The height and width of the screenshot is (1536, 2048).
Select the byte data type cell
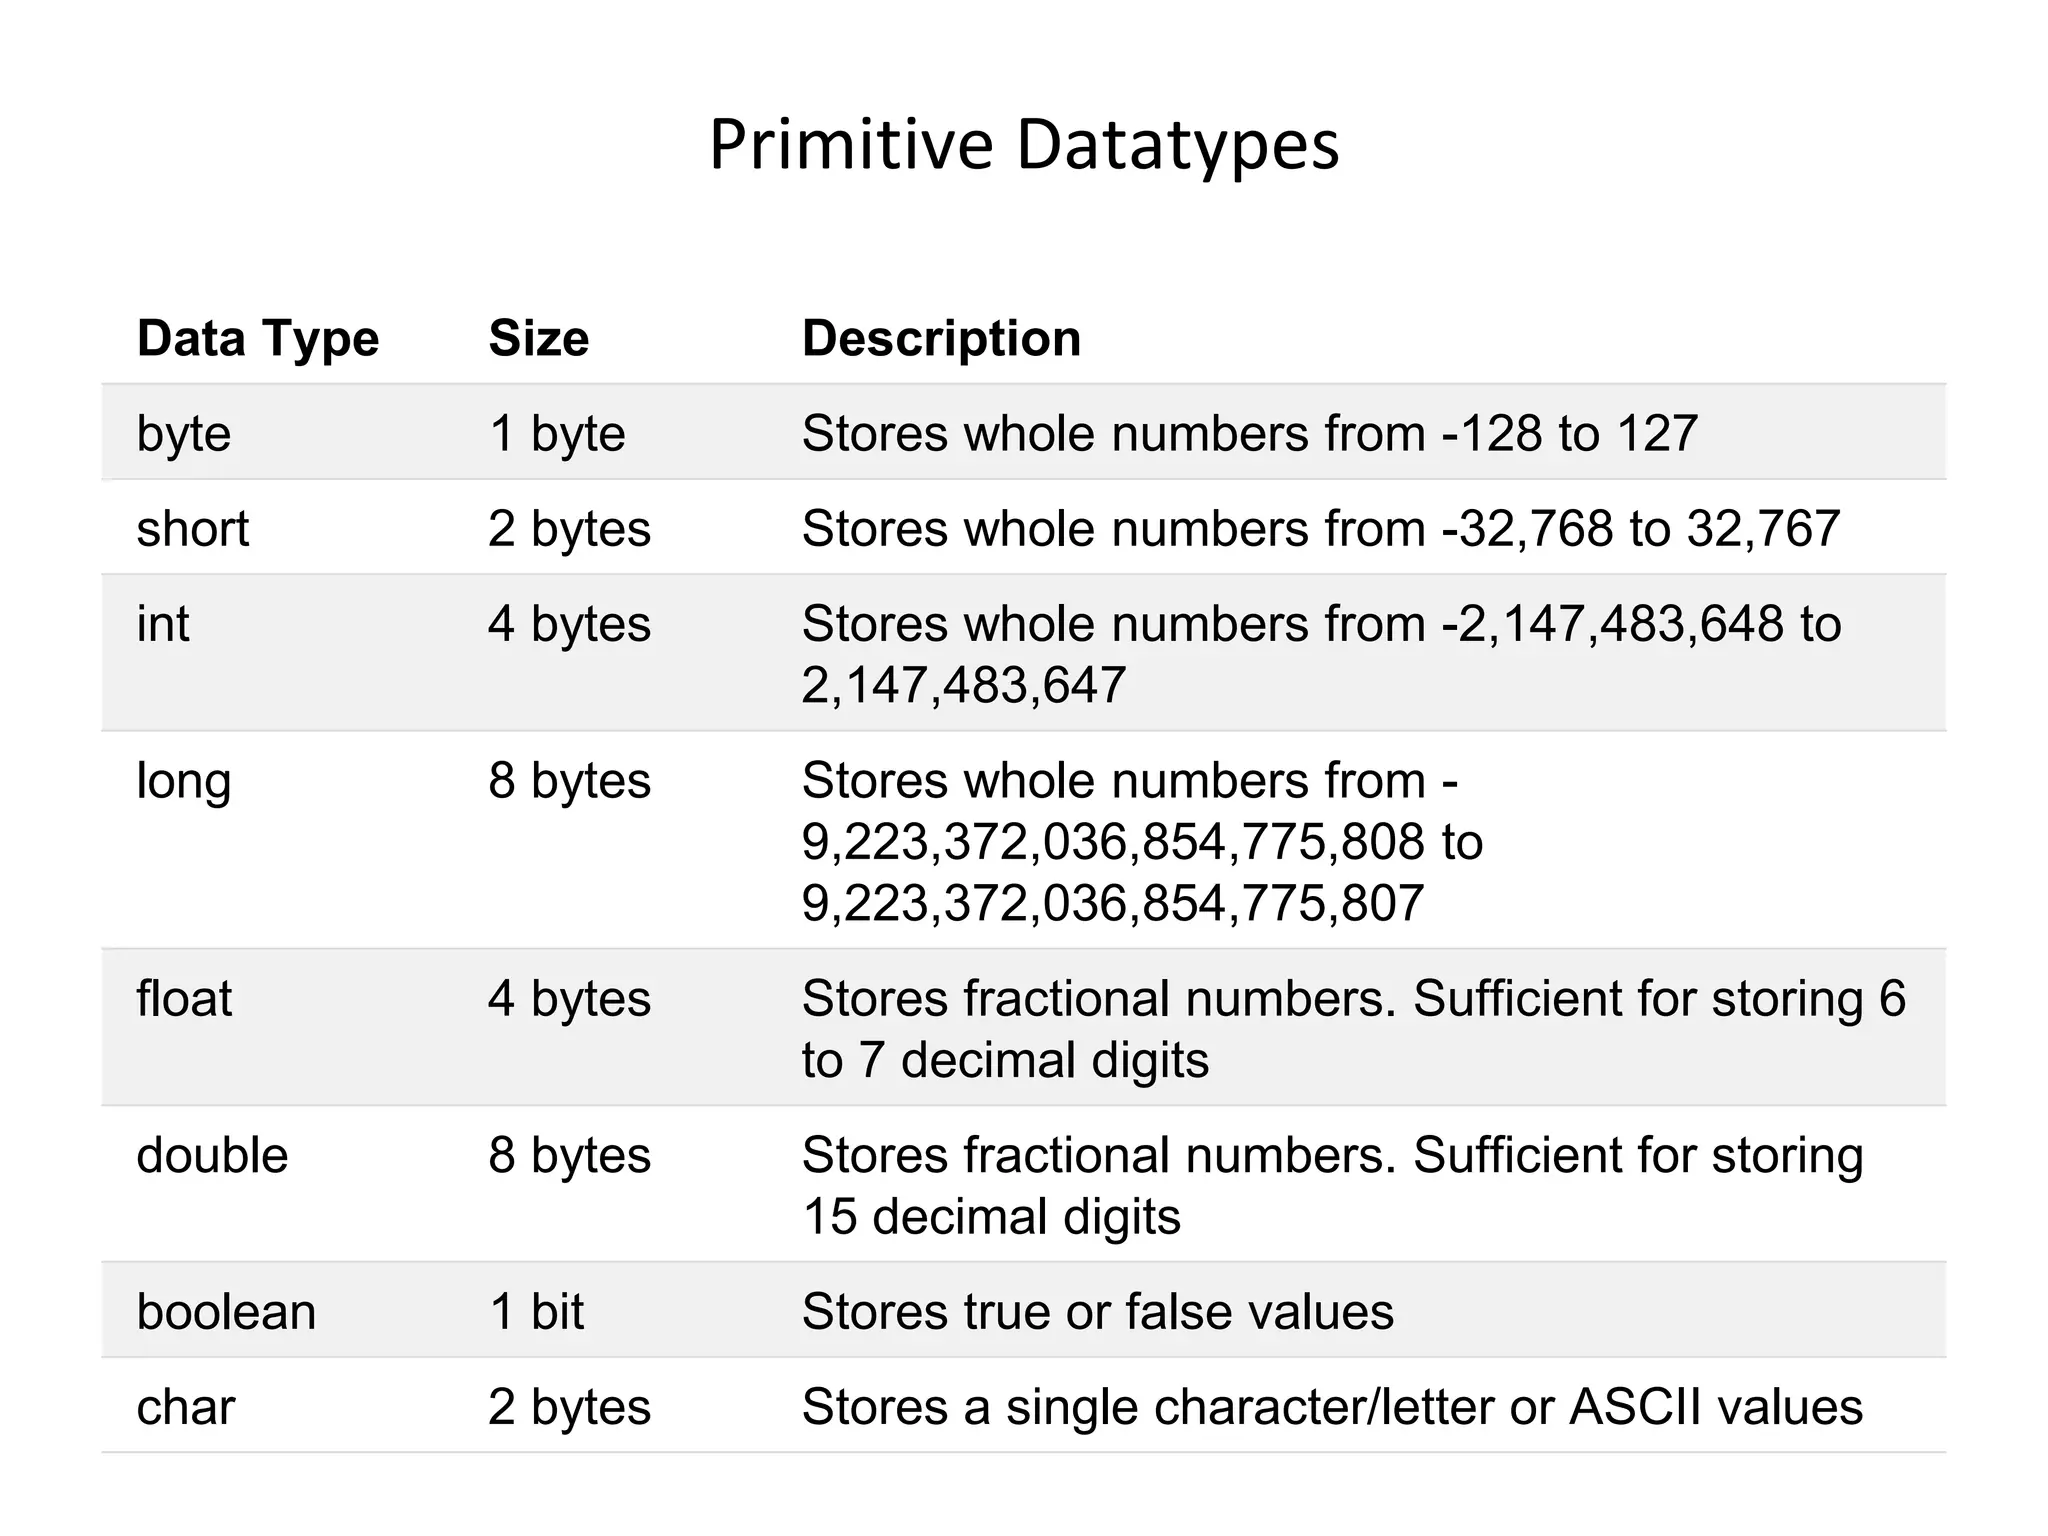184,434
